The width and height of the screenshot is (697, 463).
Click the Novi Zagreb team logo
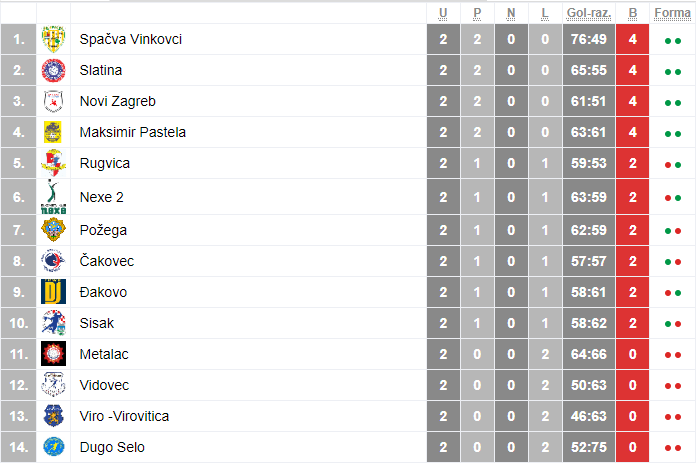53,101
